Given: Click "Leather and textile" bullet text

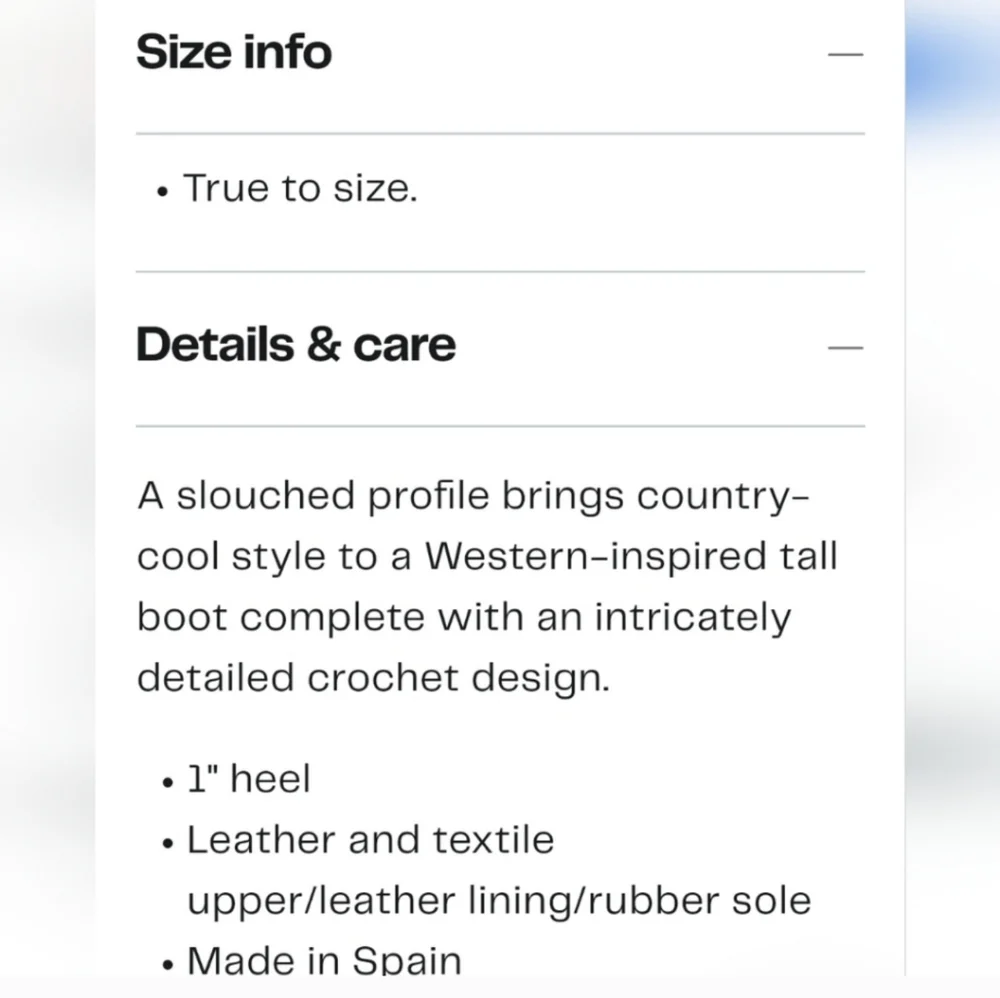Looking at the screenshot, I should point(370,839).
